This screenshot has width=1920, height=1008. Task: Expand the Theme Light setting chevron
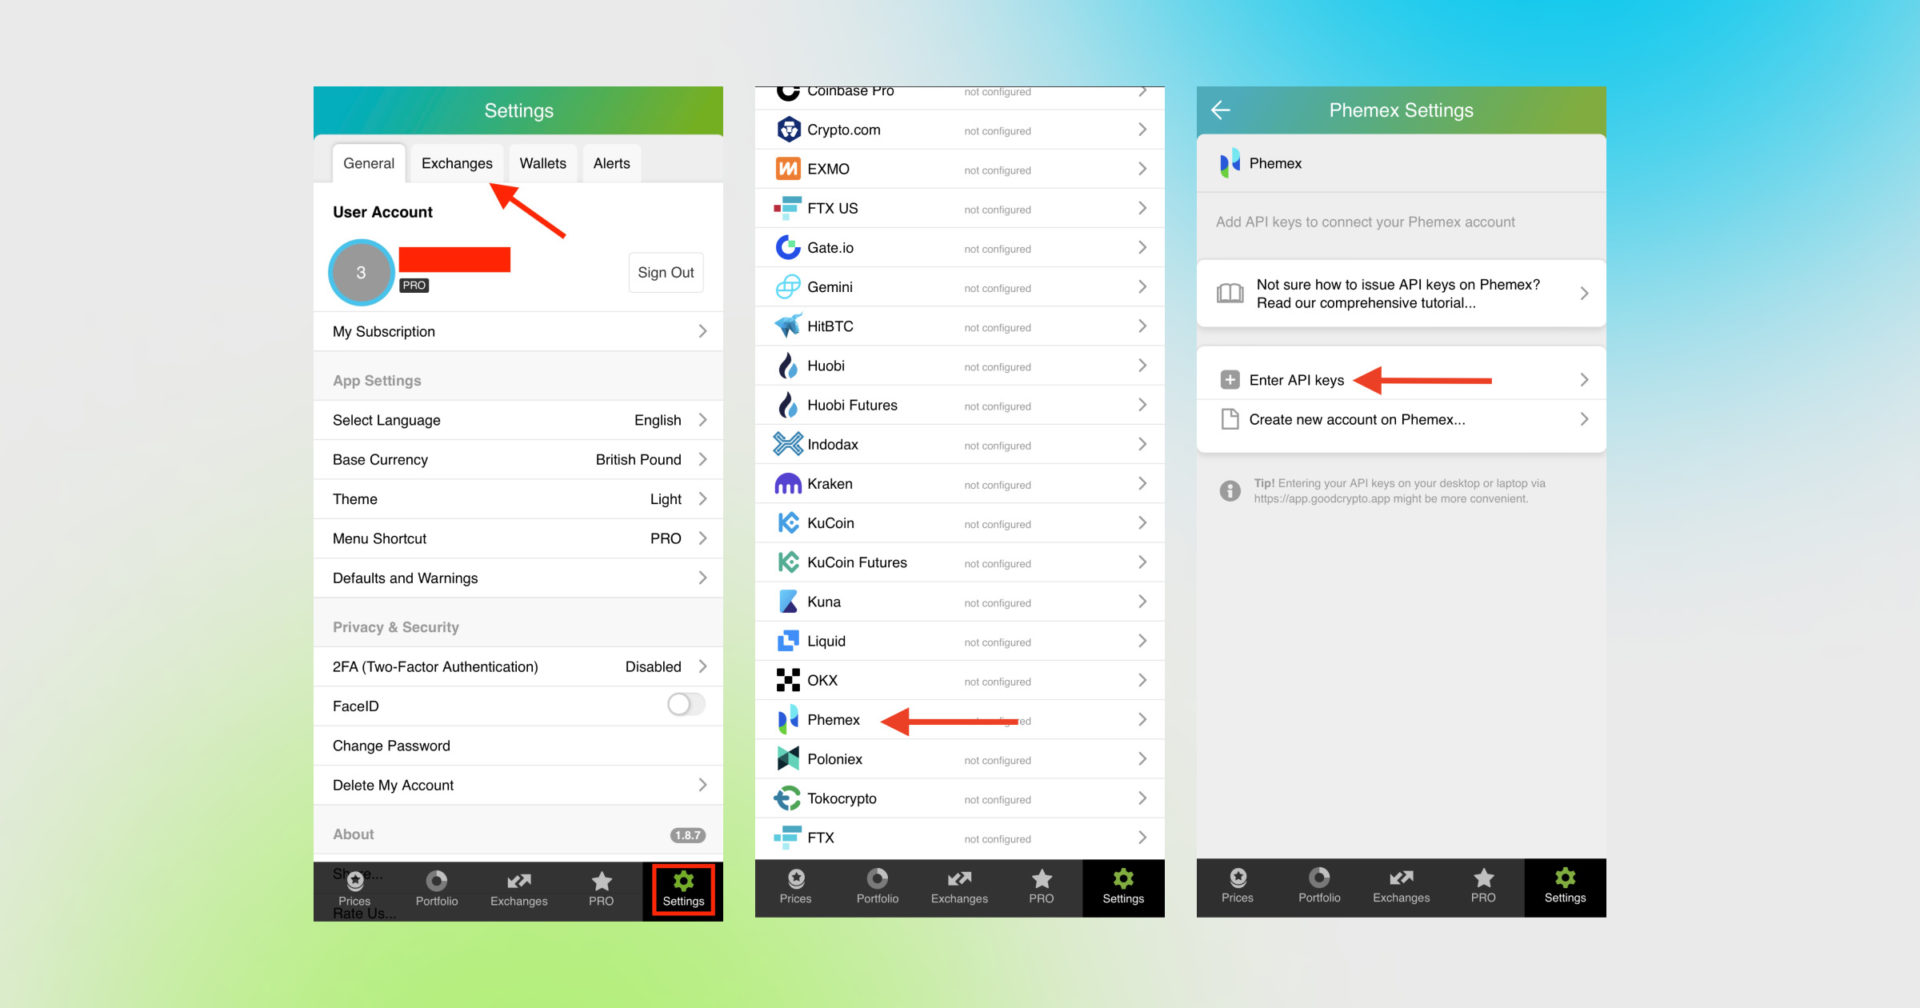pos(702,499)
